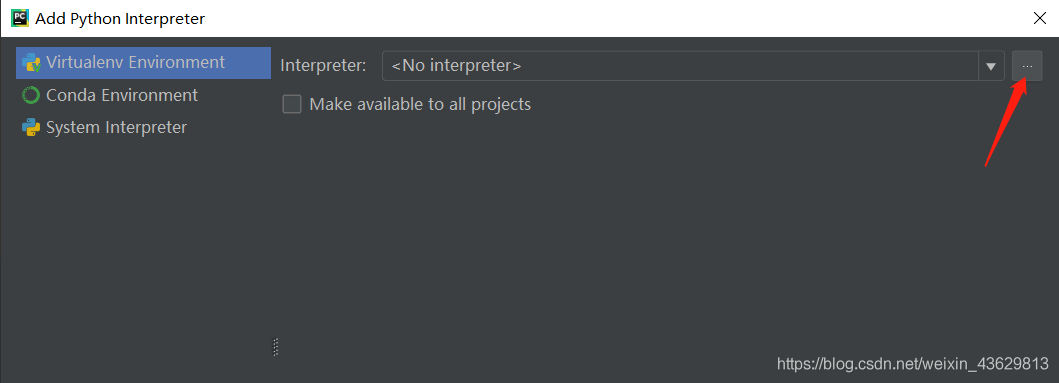Click the red arrow annotation
This screenshot has height=383, width=1059.
pyautogui.click(x=1006, y=122)
